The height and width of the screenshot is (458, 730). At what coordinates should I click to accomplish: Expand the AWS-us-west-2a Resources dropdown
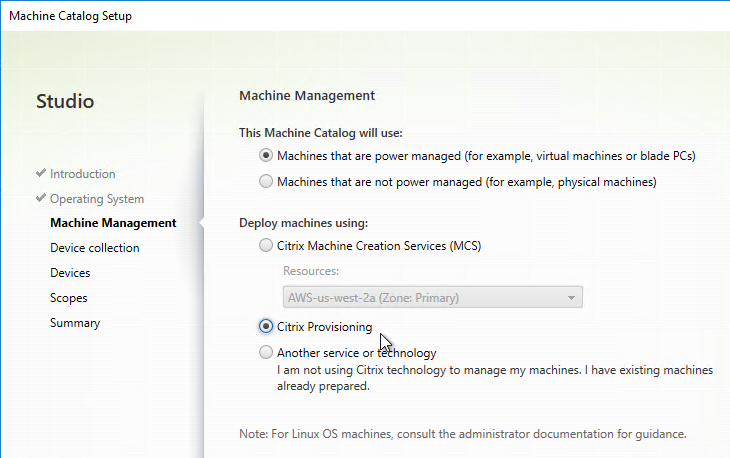tap(433, 297)
